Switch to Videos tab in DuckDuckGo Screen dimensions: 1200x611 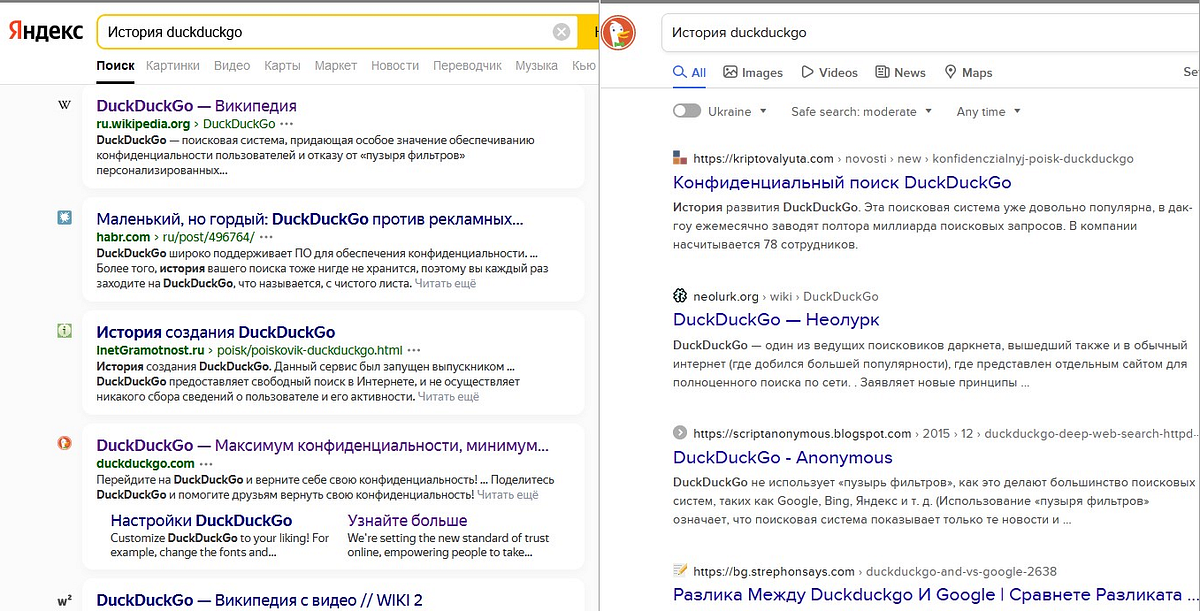coord(829,72)
